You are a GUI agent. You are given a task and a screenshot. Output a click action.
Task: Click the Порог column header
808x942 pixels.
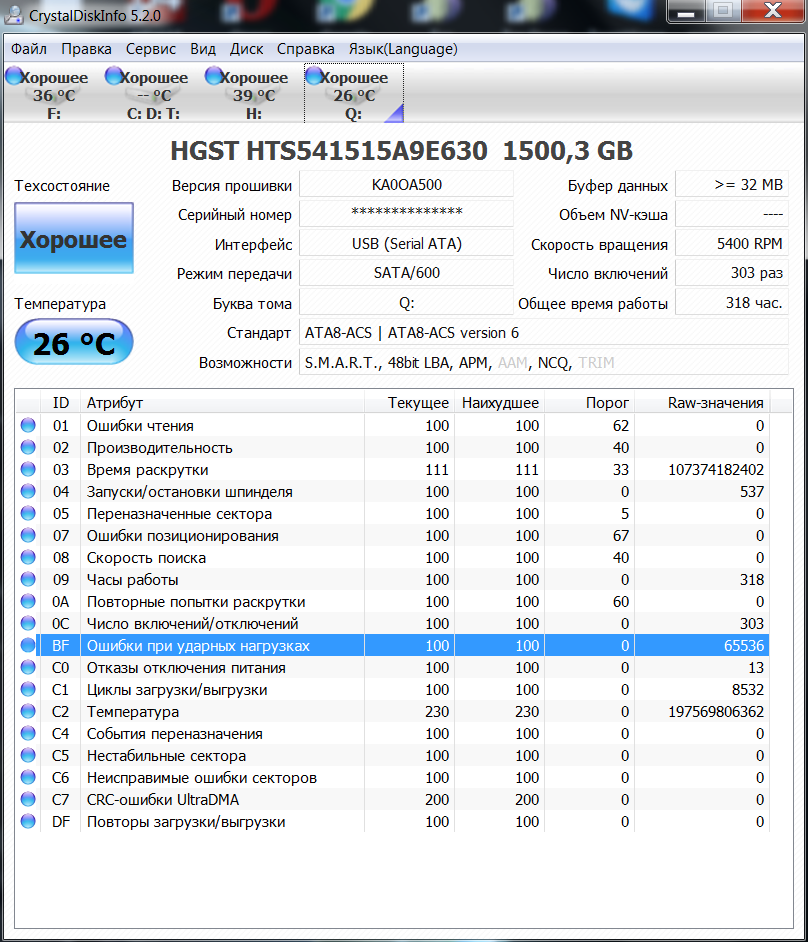[x=589, y=403]
